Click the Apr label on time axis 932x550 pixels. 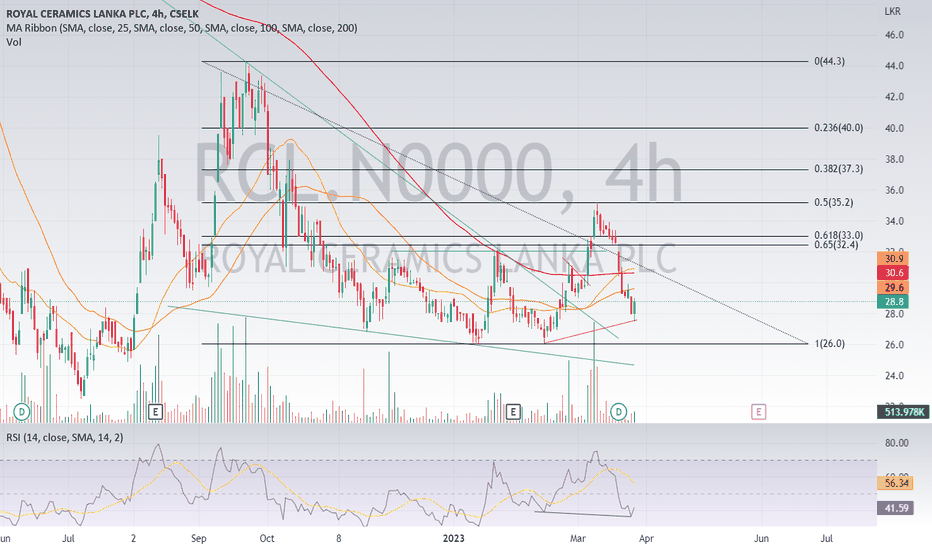tap(646, 539)
